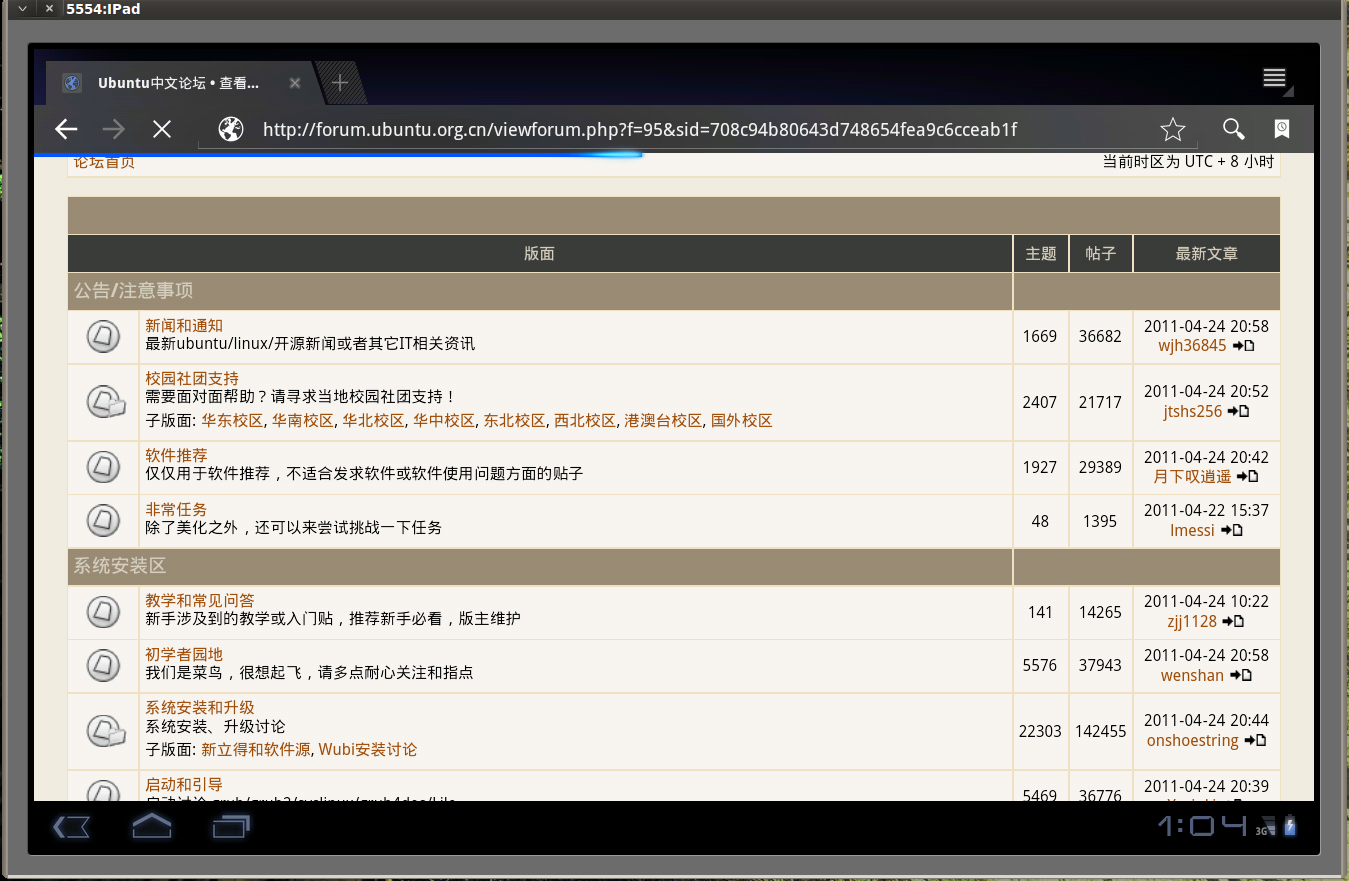1349x881 pixels.
Task: Open the 初学者园地 forum
Action: click(184, 654)
